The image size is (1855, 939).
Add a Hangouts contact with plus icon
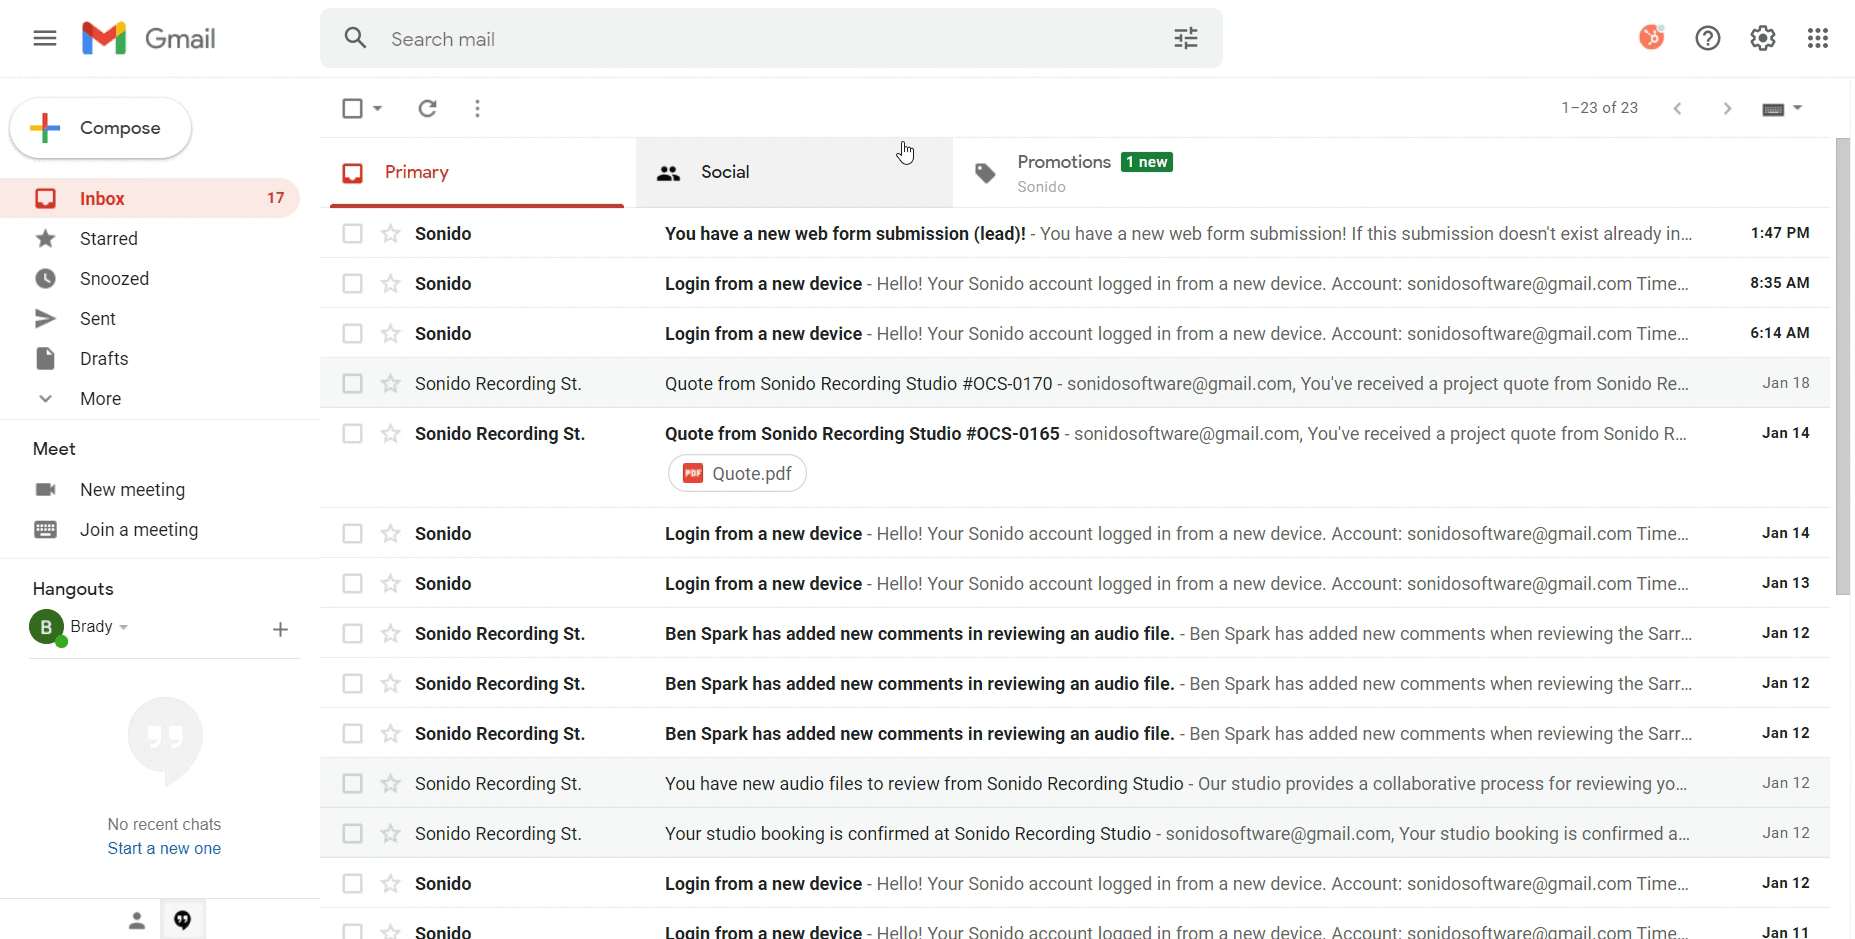click(281, 629)
